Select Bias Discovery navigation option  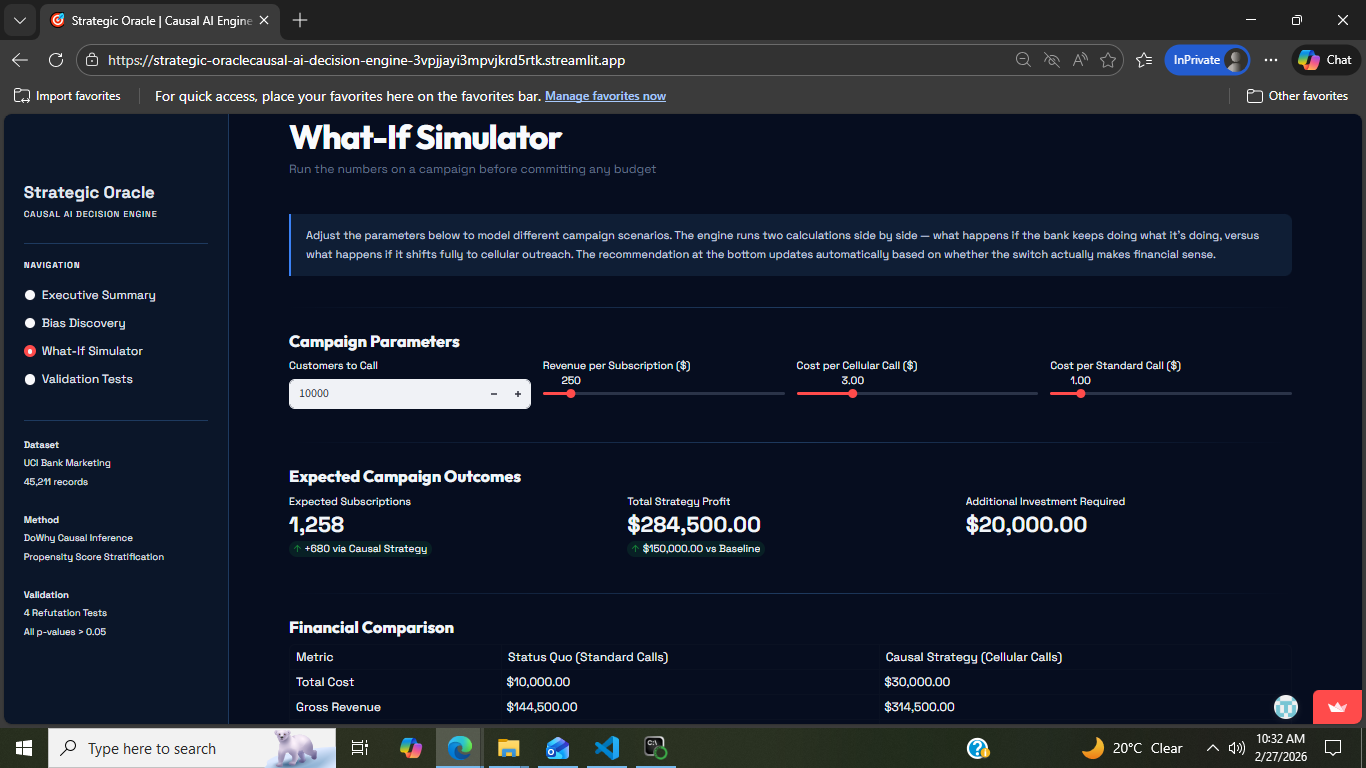[x=75, y=323]
